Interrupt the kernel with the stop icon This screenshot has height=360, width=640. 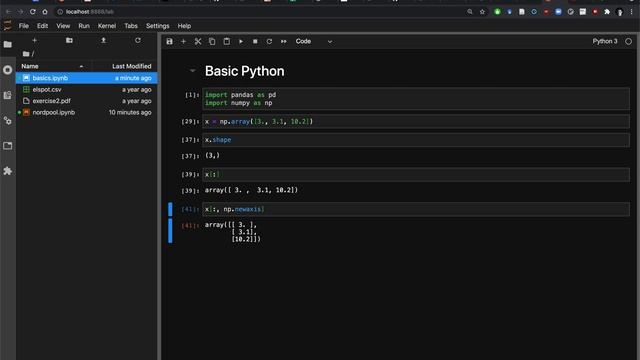[x=255, y=41]
